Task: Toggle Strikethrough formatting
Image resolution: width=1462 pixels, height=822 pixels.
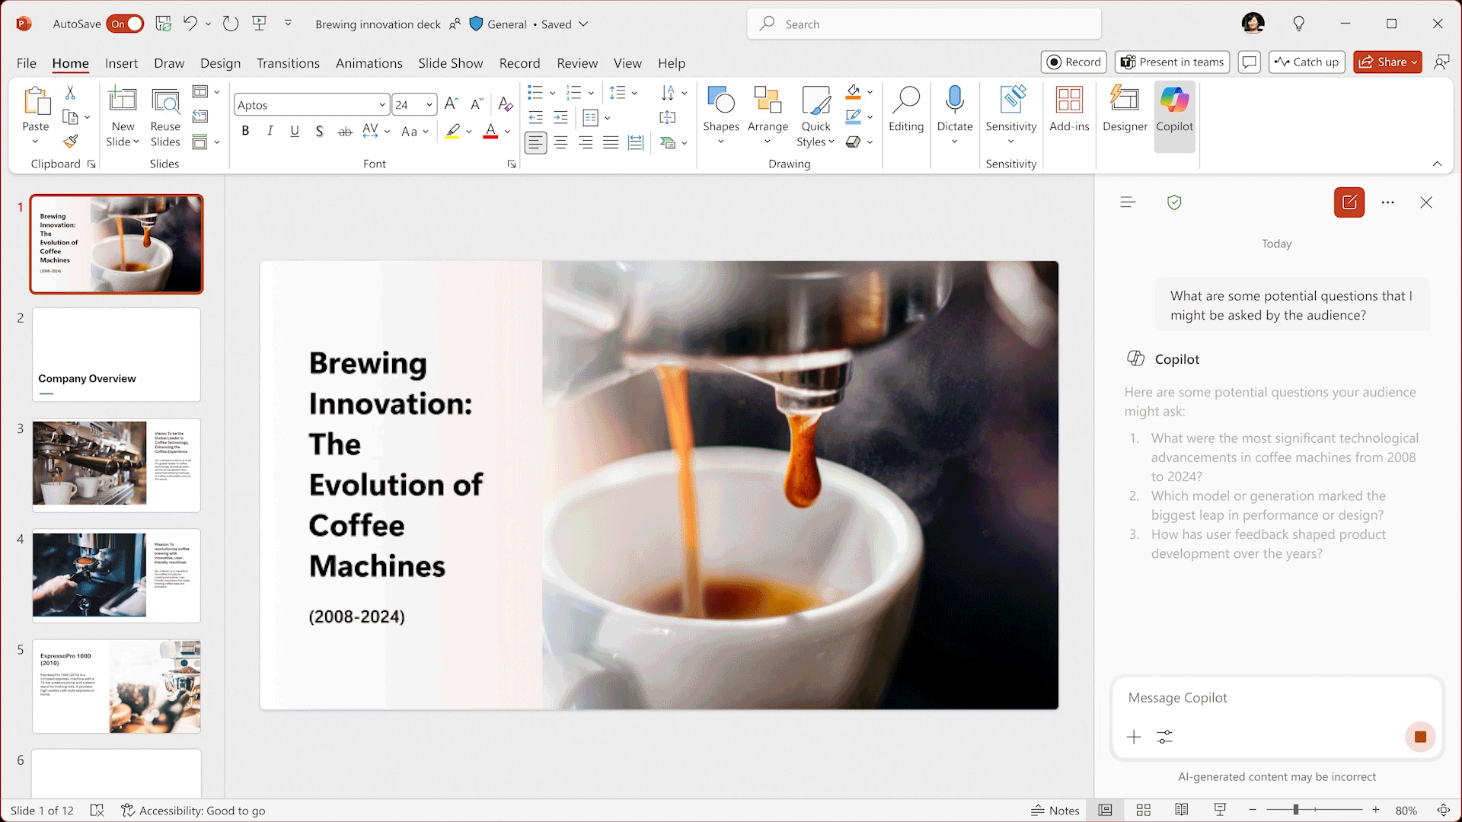Action: (344, 131)
